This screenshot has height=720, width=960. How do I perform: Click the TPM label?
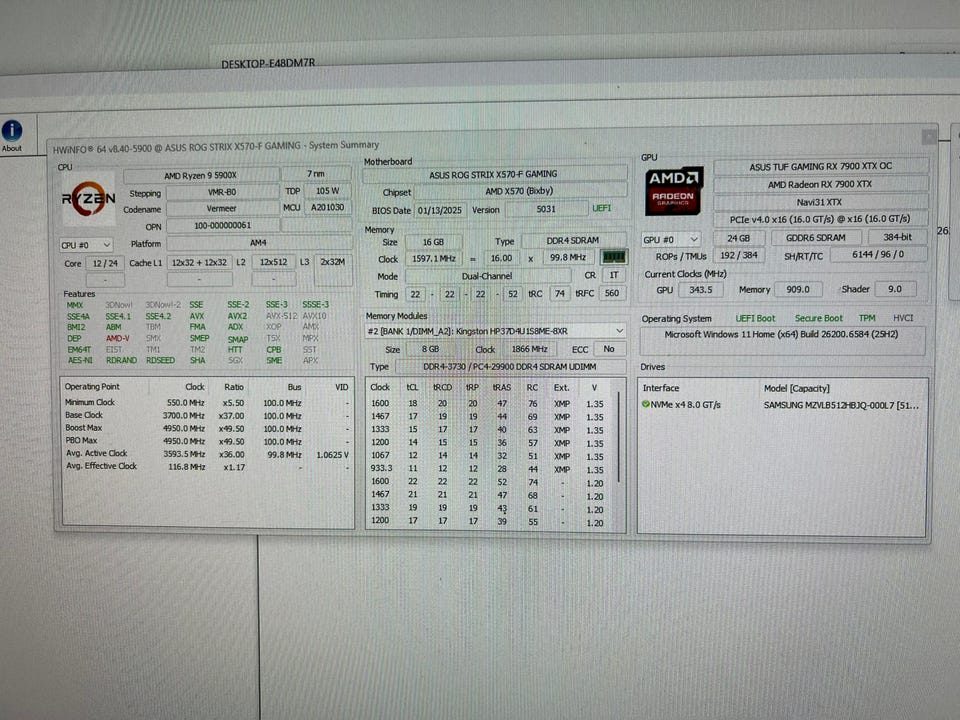[x=867, y=318]
